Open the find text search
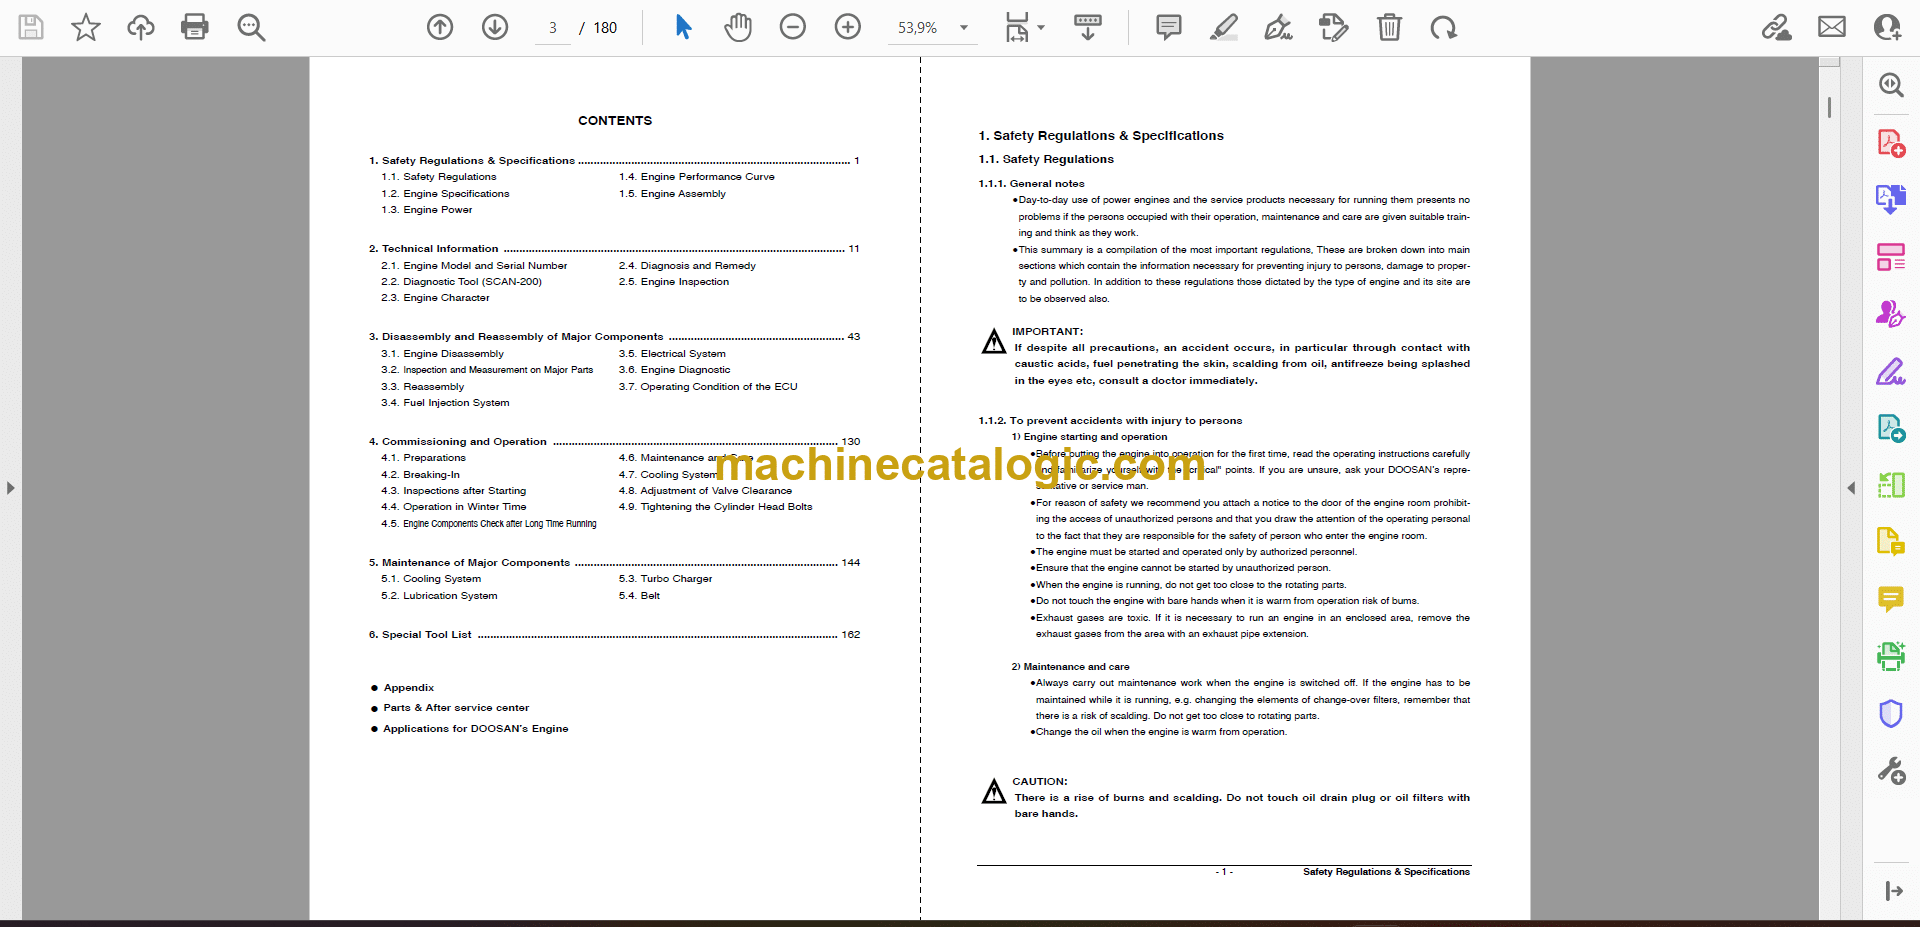Screen dimensions: 1920x927 251,27
